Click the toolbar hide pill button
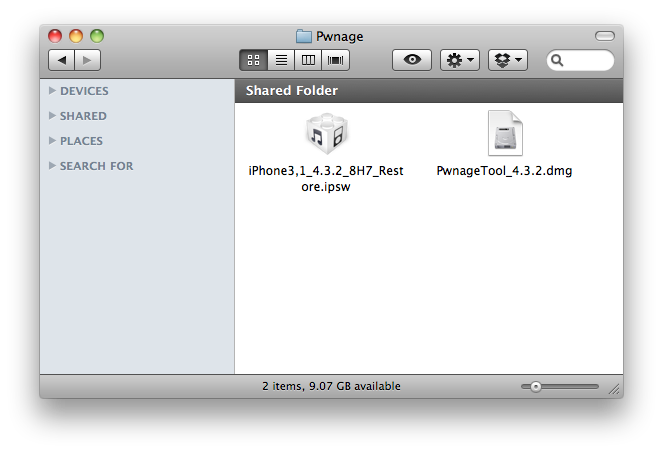Screen dimensions: 663x453 pyautogui.click(x=604, y=36)
